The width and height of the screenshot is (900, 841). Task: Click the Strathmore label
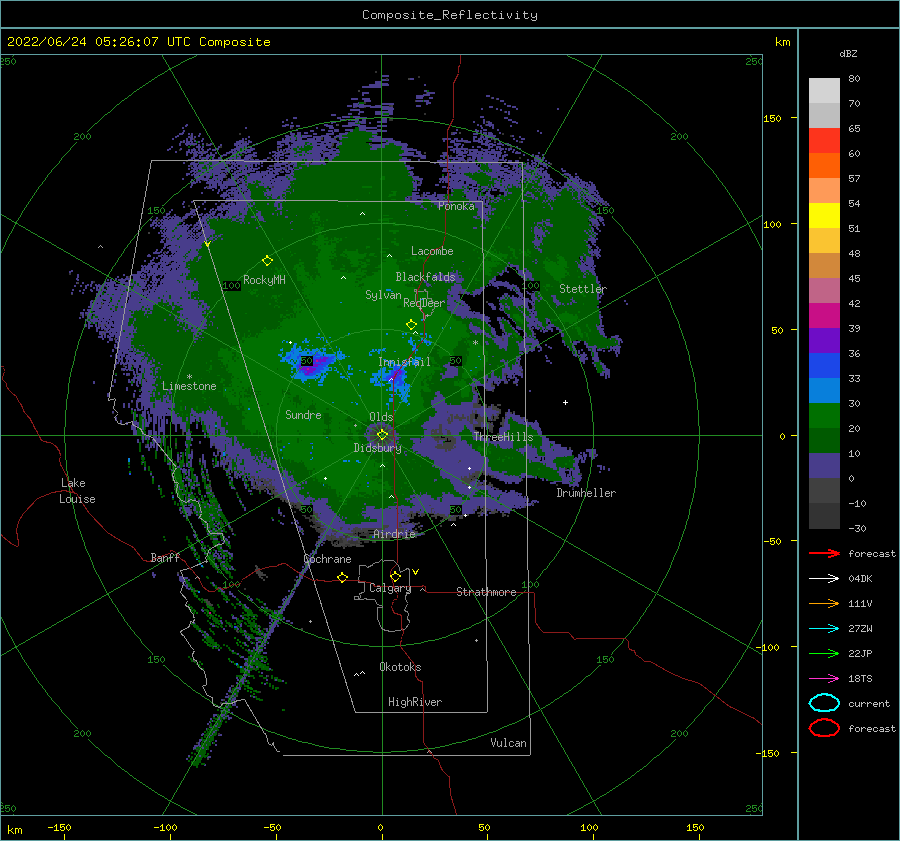[486, 592]
